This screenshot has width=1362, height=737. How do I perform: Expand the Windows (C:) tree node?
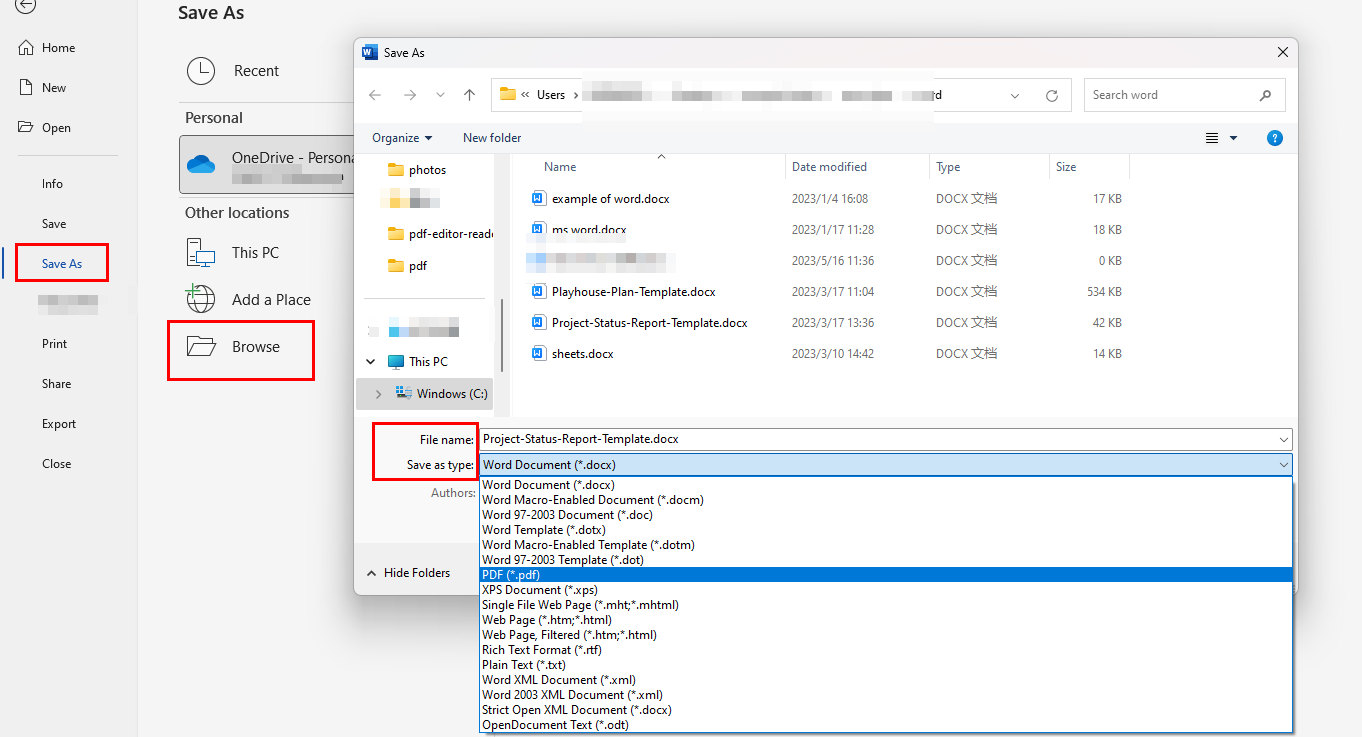coord(378,394)
